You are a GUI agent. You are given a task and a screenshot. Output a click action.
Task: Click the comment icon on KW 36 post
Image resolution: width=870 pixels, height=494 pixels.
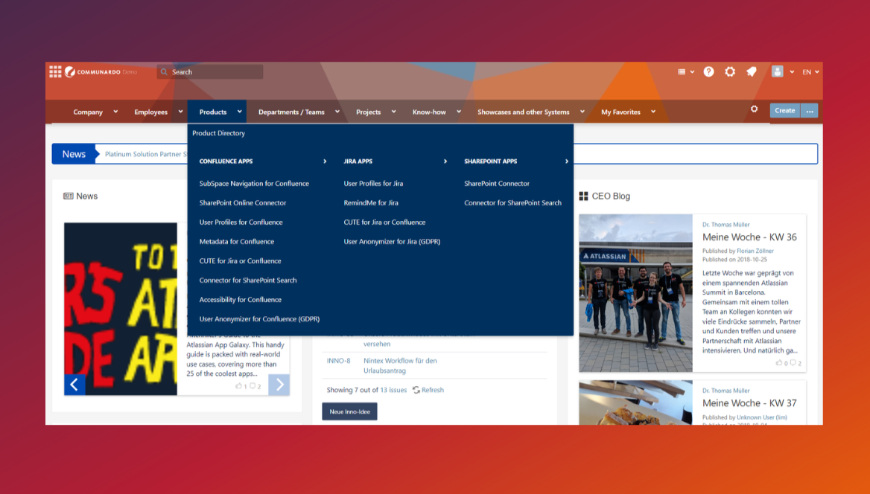793,362
